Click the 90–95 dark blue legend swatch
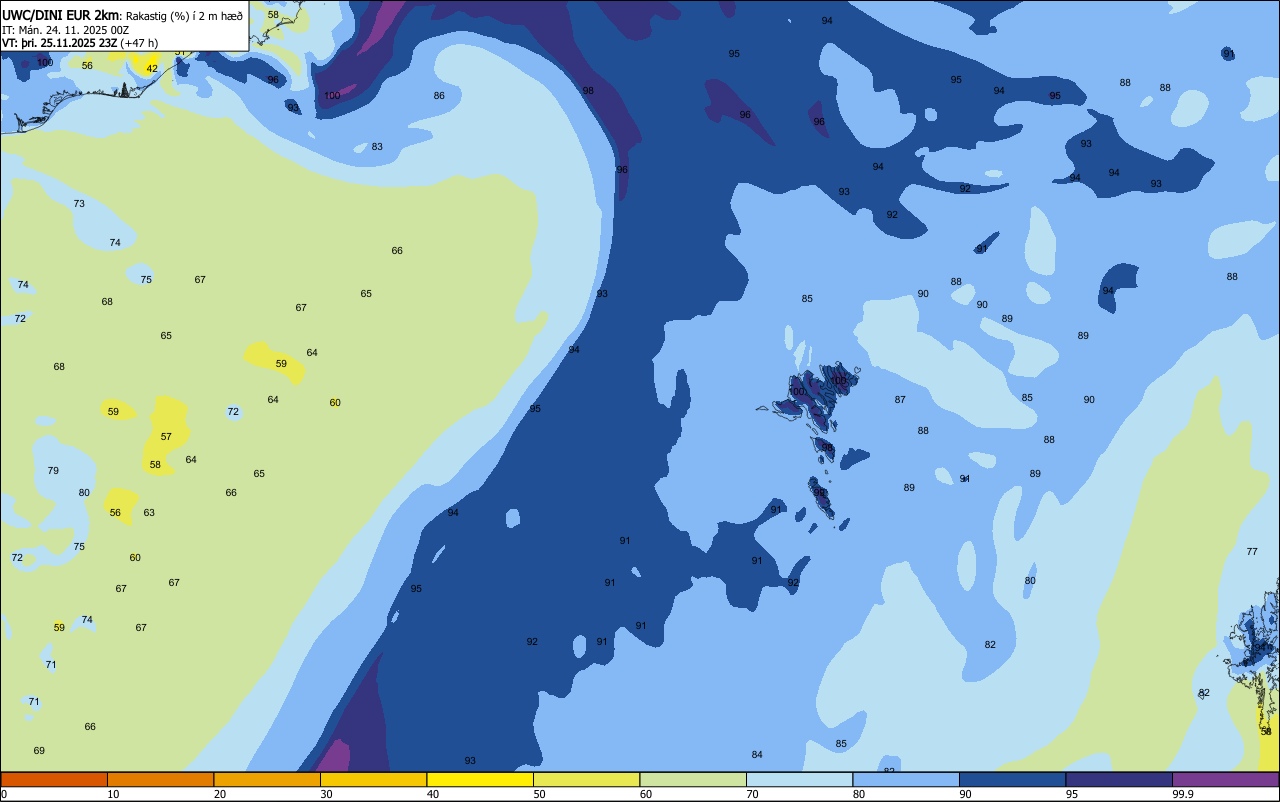Viewport: 1280px width, 802px height. (x=1012, y=779)
